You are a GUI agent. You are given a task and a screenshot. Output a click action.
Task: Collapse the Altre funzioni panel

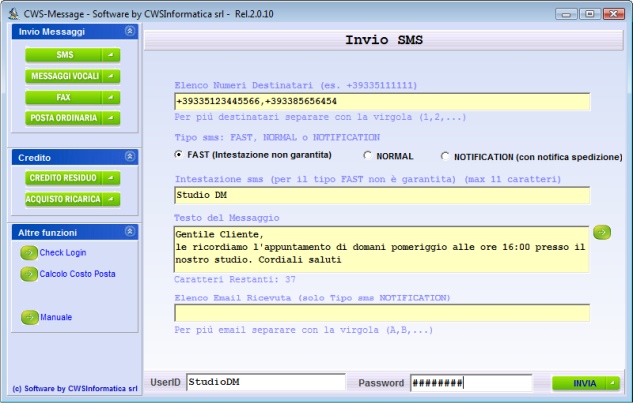pyautogui.click(x=130, y=231)
